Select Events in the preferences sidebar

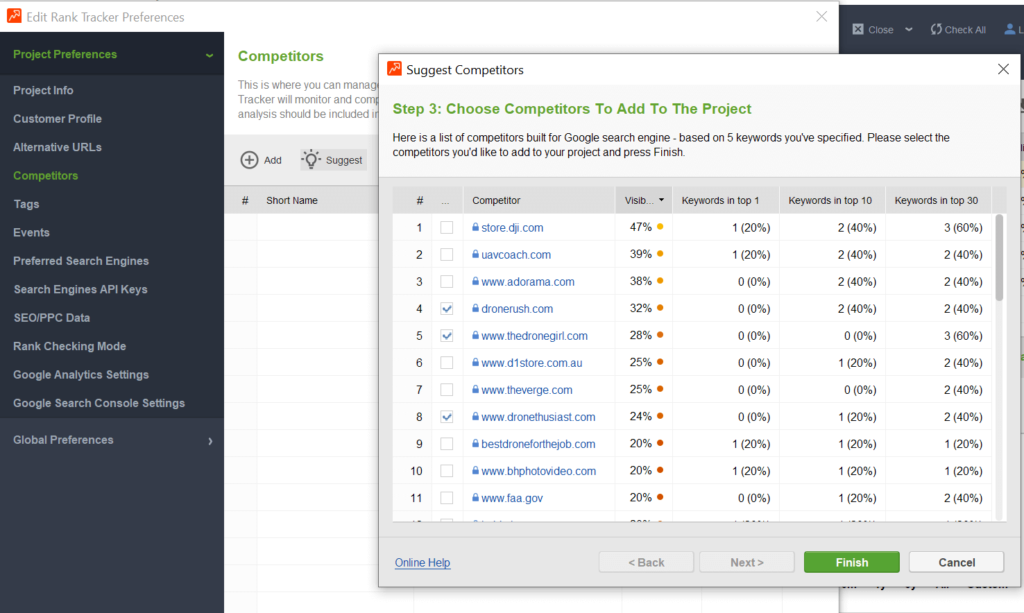click(31, 232)
